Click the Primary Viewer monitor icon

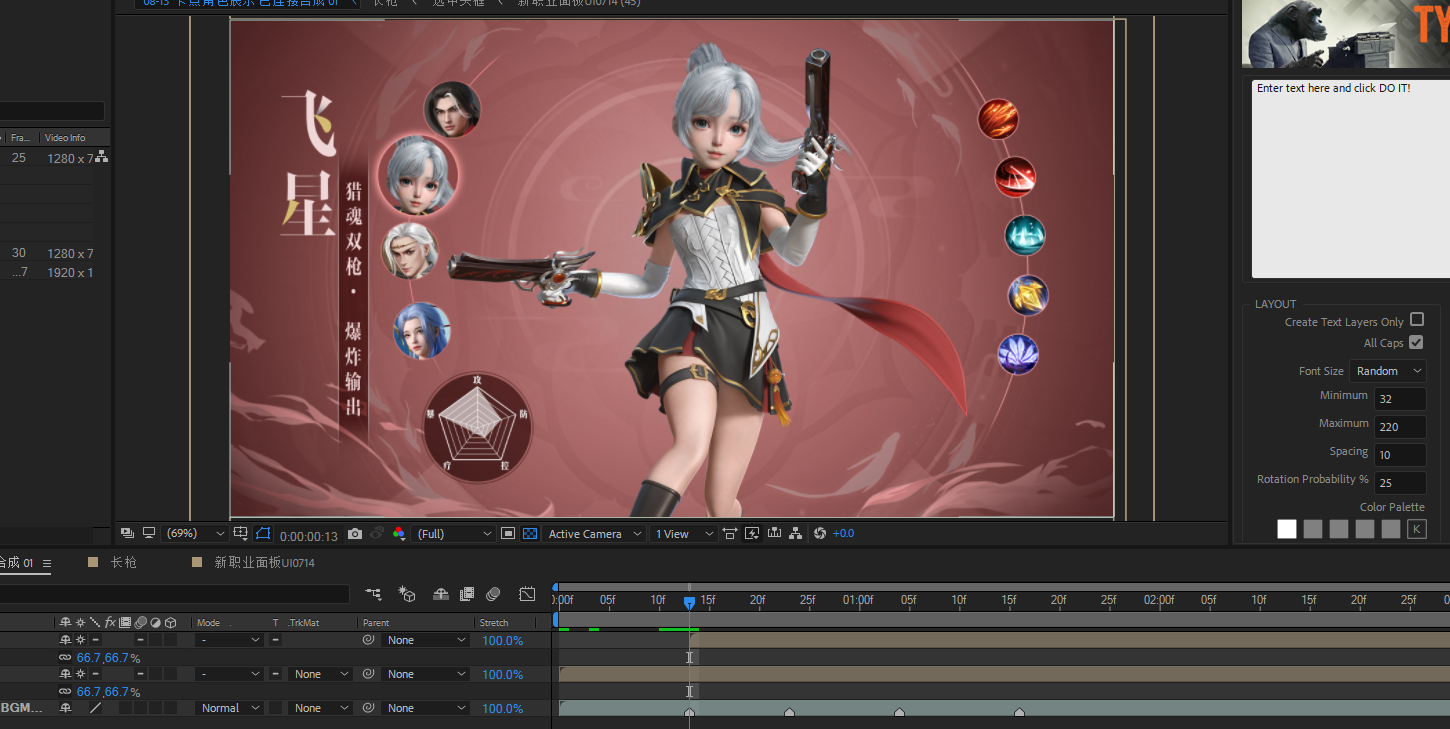pyautogui.click(x=149, y=533)
